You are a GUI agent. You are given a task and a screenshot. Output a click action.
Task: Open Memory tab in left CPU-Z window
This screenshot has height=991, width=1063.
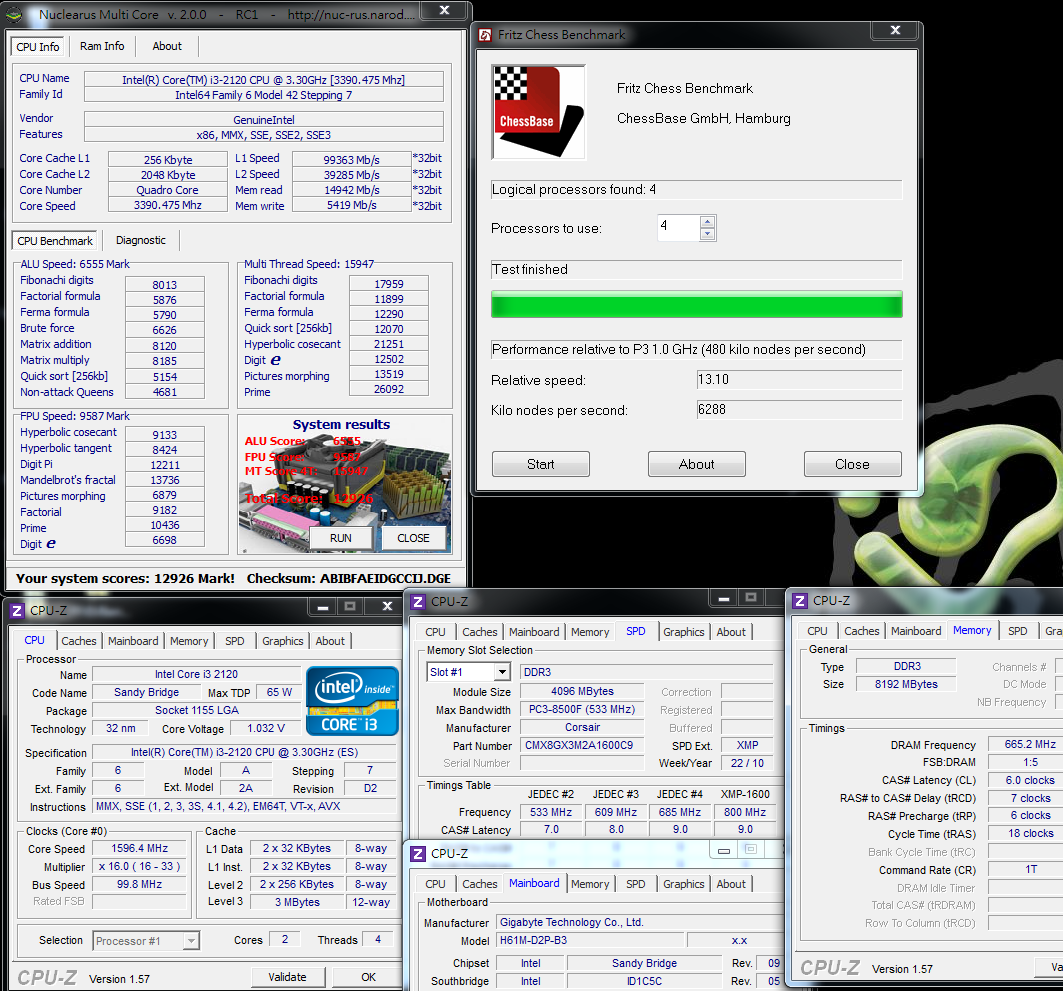click(189, 641)
